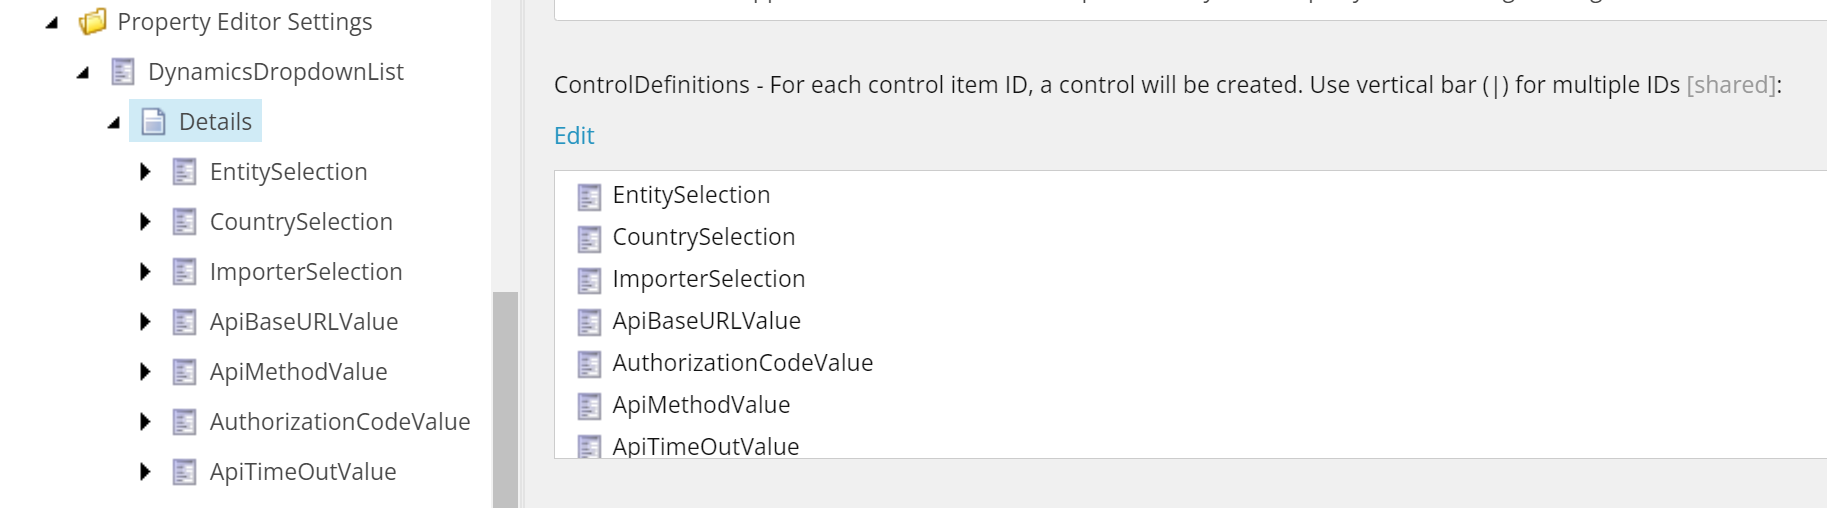Expand the EntitySelection tree node

(x=145, y=172)
